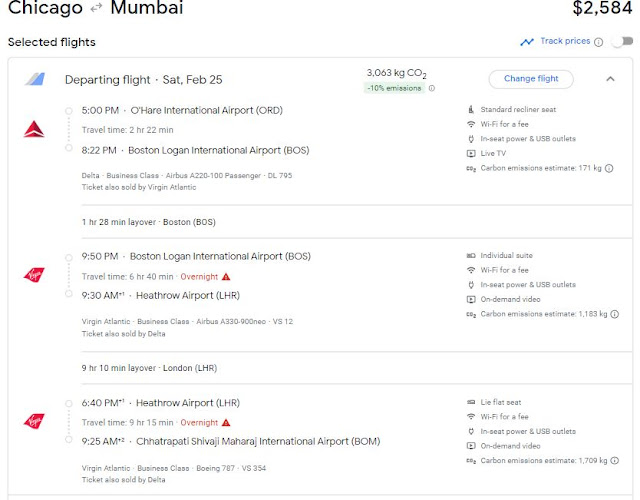Click the round-trip arrows between Chicago and Mumbai
This screenshot has height=500, width=640.
pos(96,7)
